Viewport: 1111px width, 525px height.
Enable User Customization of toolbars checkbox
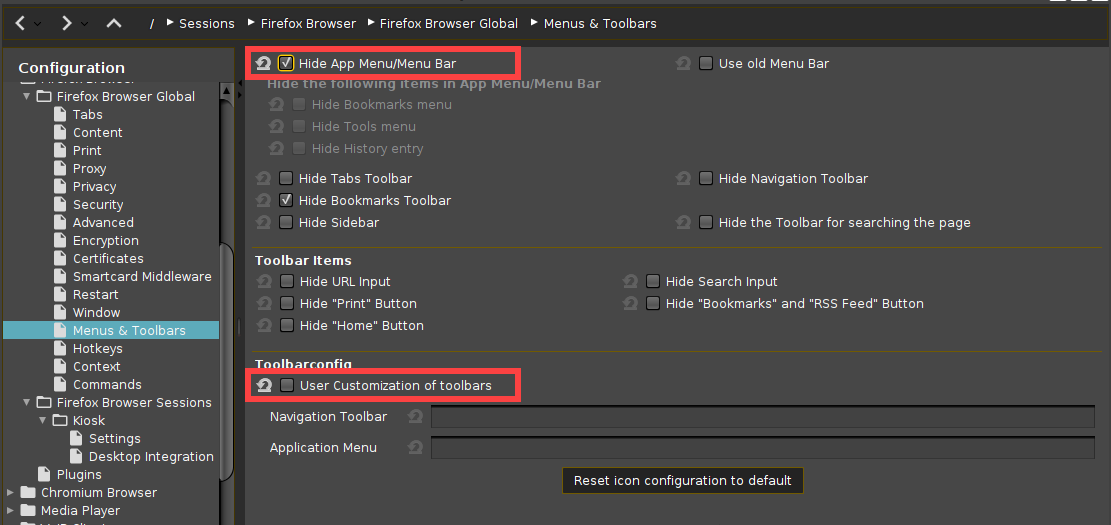click(x=287, y=386)
